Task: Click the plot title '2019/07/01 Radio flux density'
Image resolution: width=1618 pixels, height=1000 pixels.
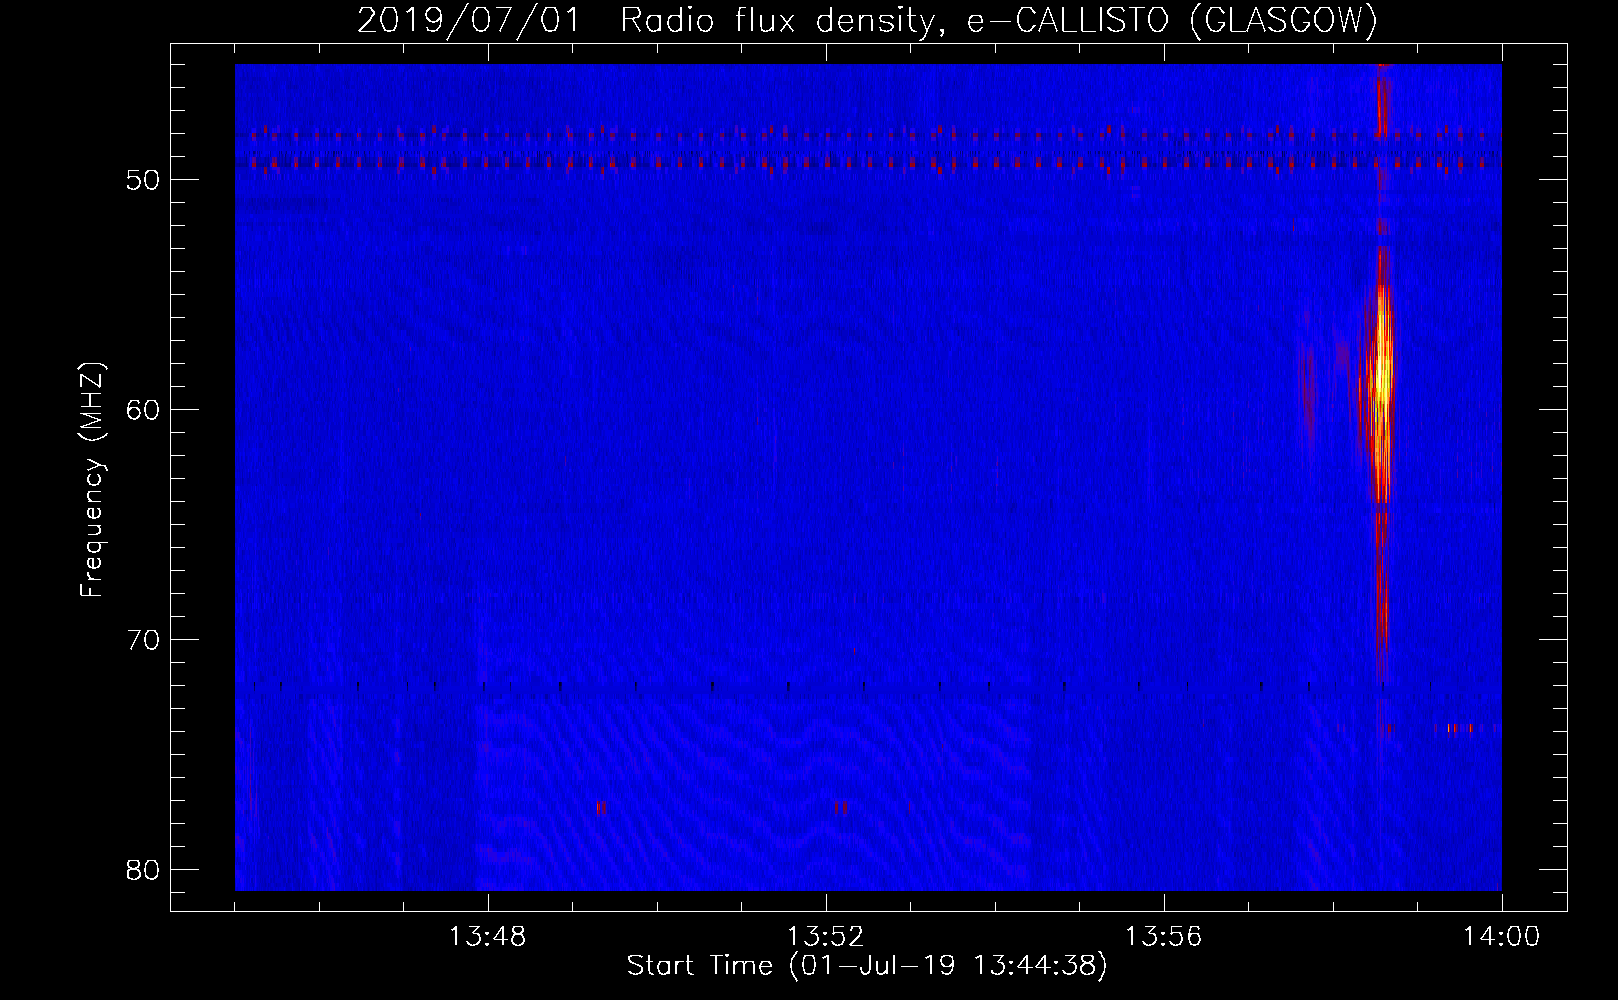Action: tap(867, 20)
